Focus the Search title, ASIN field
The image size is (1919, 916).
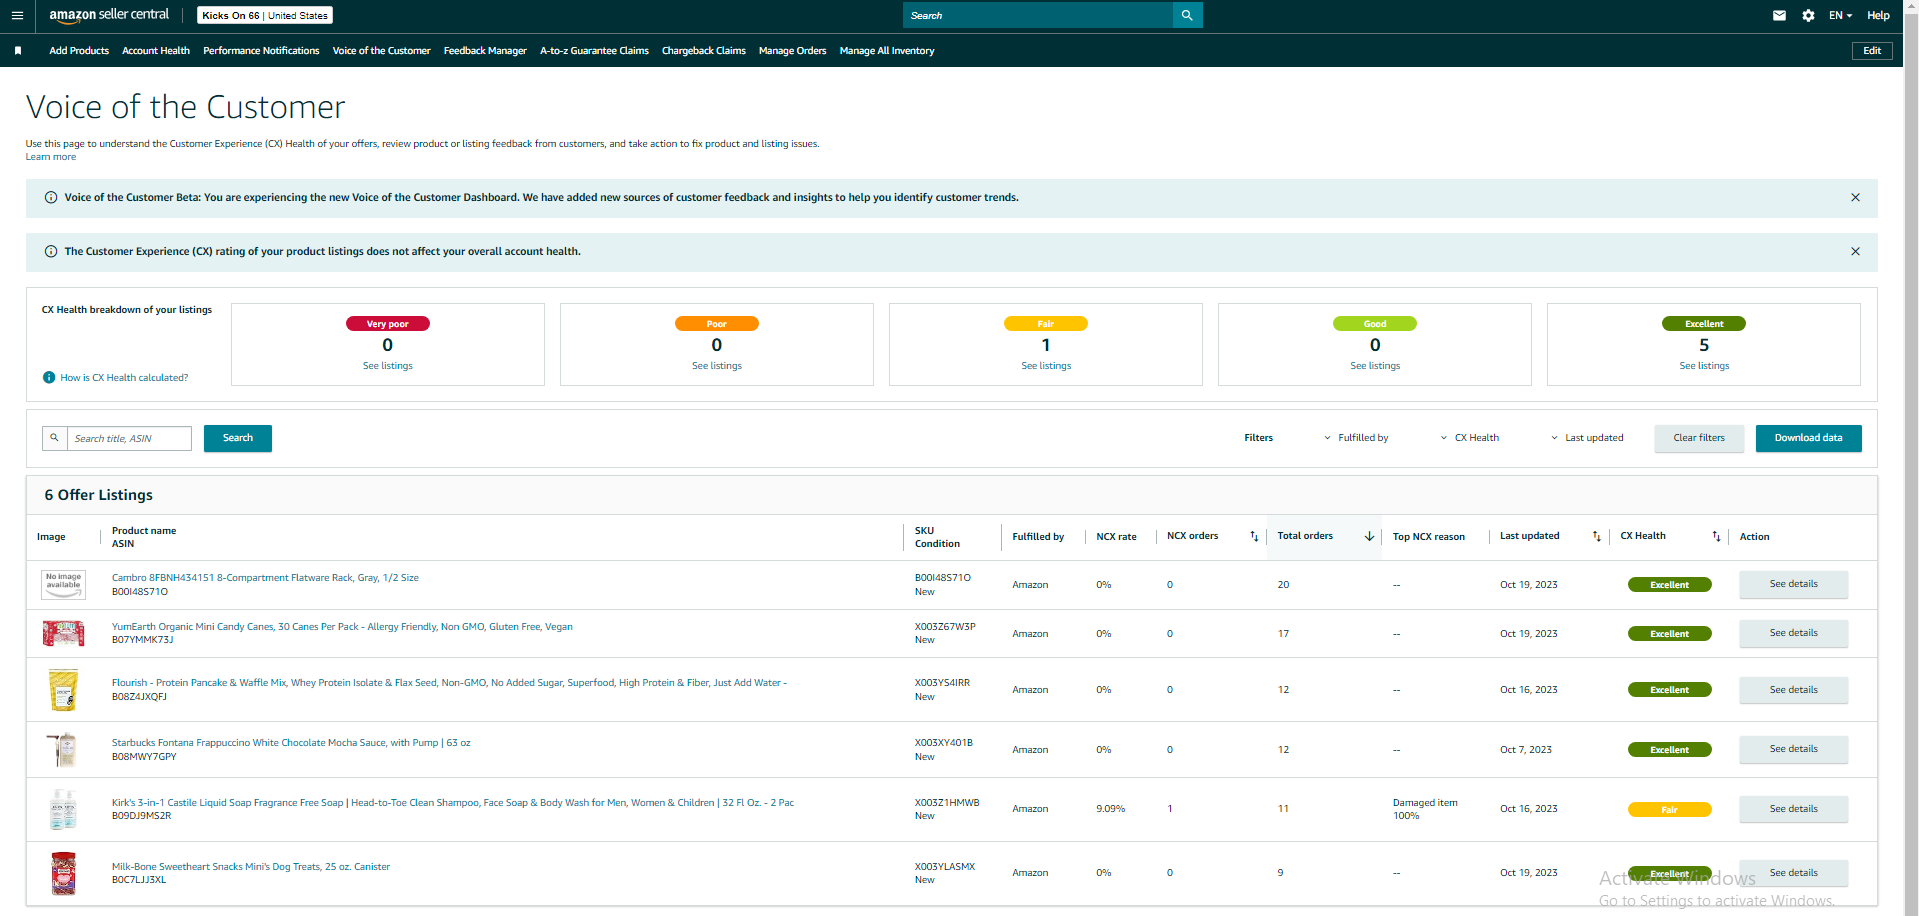(129, 438)
